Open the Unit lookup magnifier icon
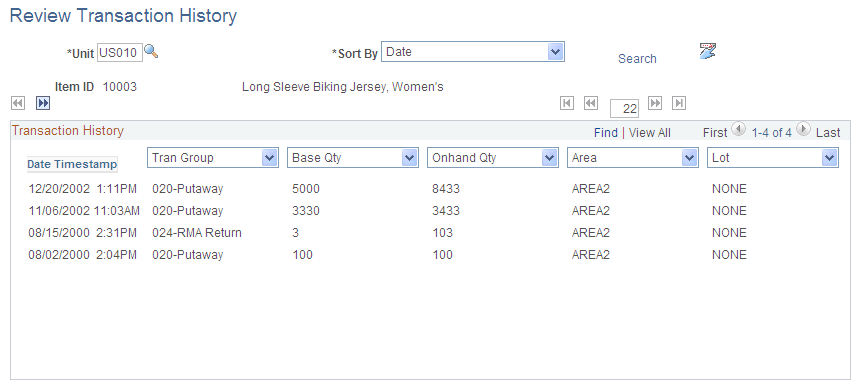The width and height of the screenshot is (862, 387). click(x=151, y=52)
